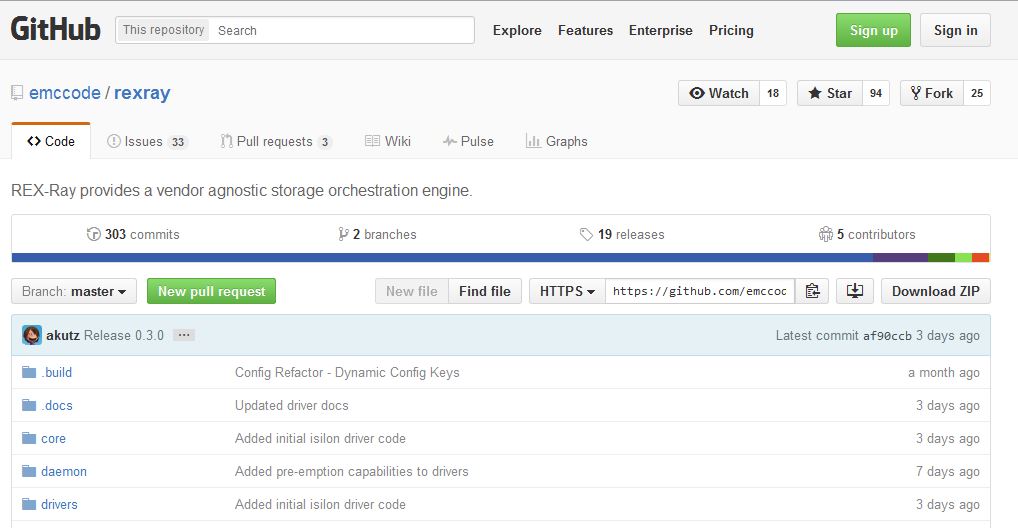Click the Sign in button
The image size is (1018, 528).
coord(955,30)
